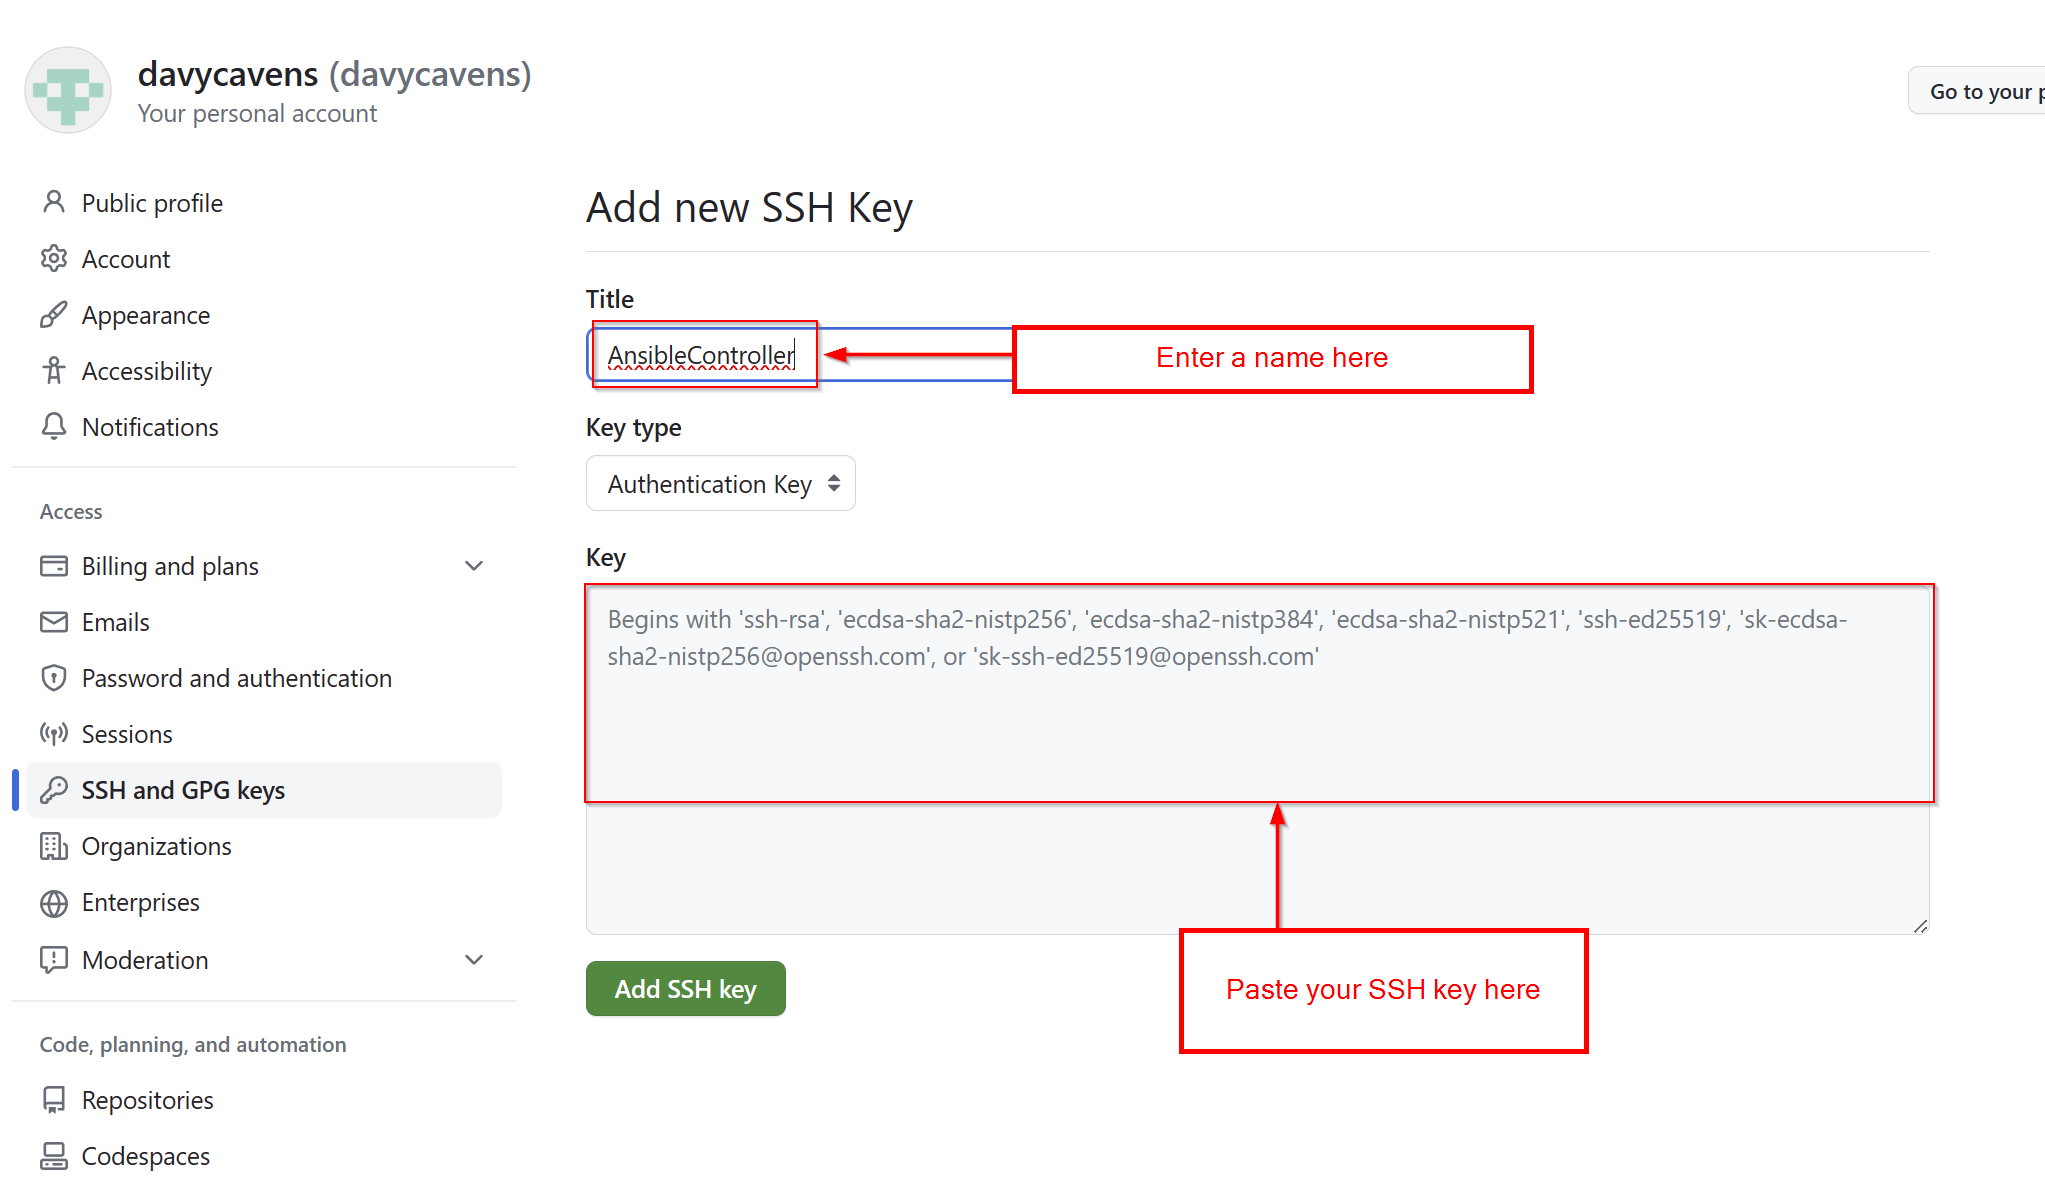The image size is (2045, 1197).
Task: Click the davycavens profile avatar
Action: point(68,90)
